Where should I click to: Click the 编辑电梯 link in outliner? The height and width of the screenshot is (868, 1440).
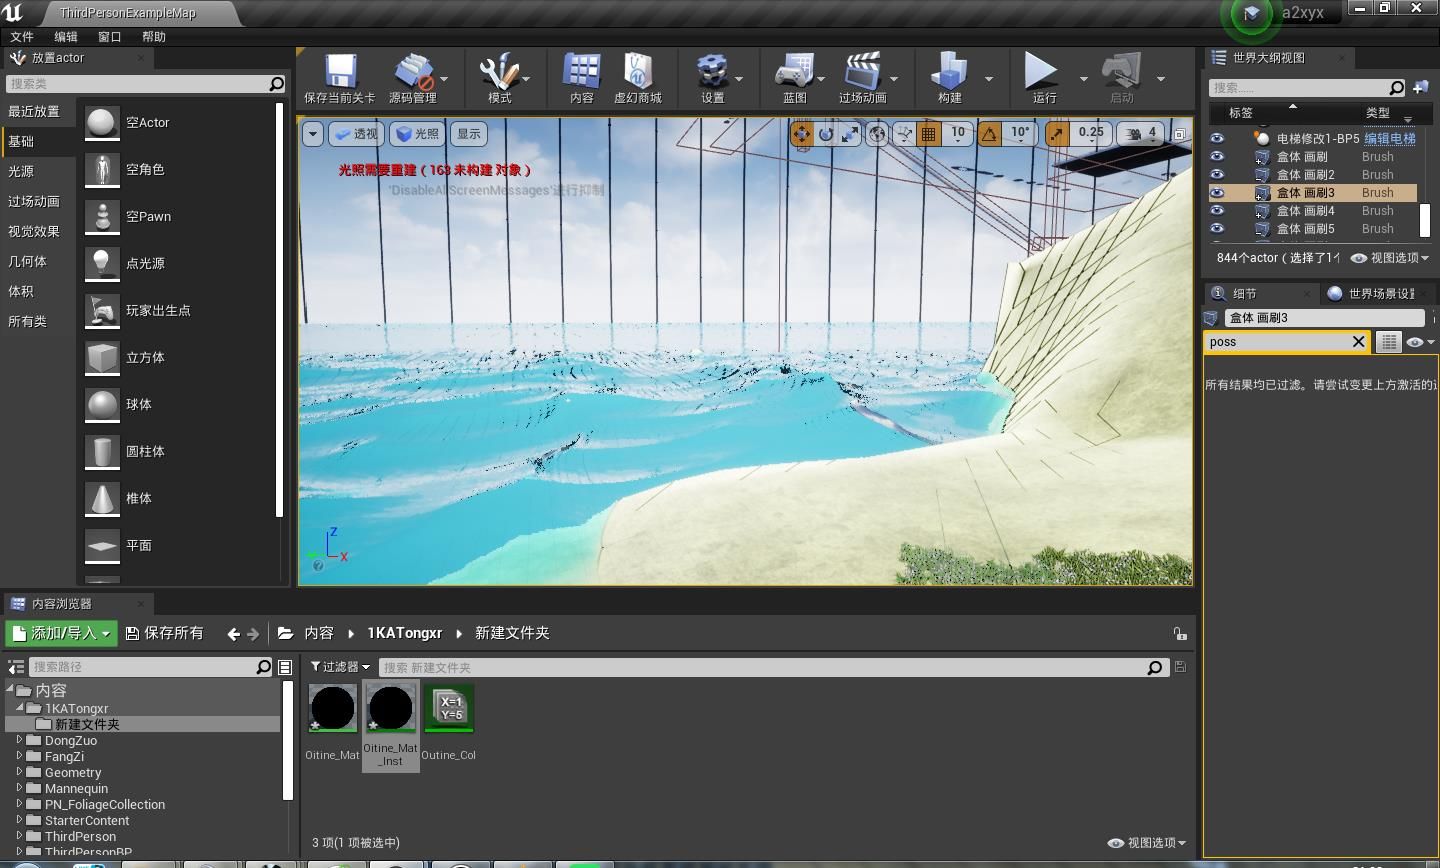click(x=1390, y=139)
